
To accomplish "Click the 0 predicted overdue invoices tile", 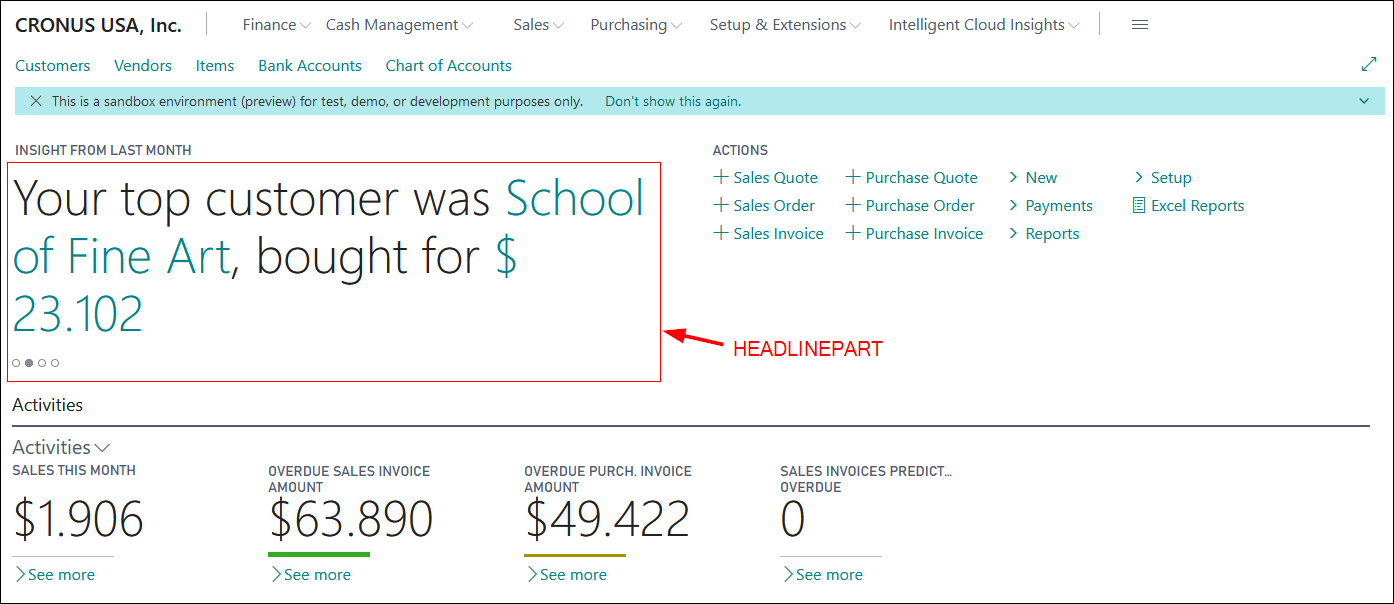I will click(793, 519).
